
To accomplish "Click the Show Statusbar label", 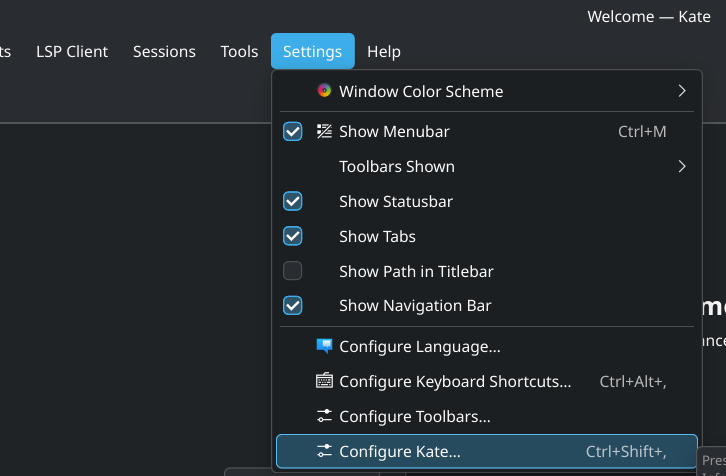I will [x=396, y=201].
